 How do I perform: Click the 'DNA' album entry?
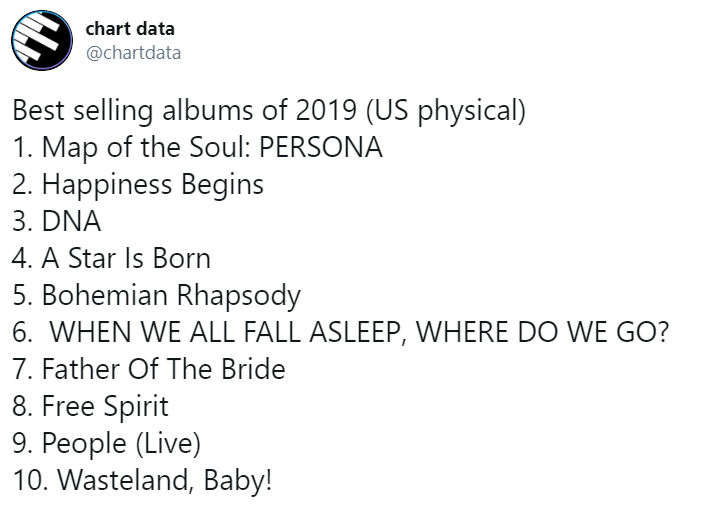(57, 221)
